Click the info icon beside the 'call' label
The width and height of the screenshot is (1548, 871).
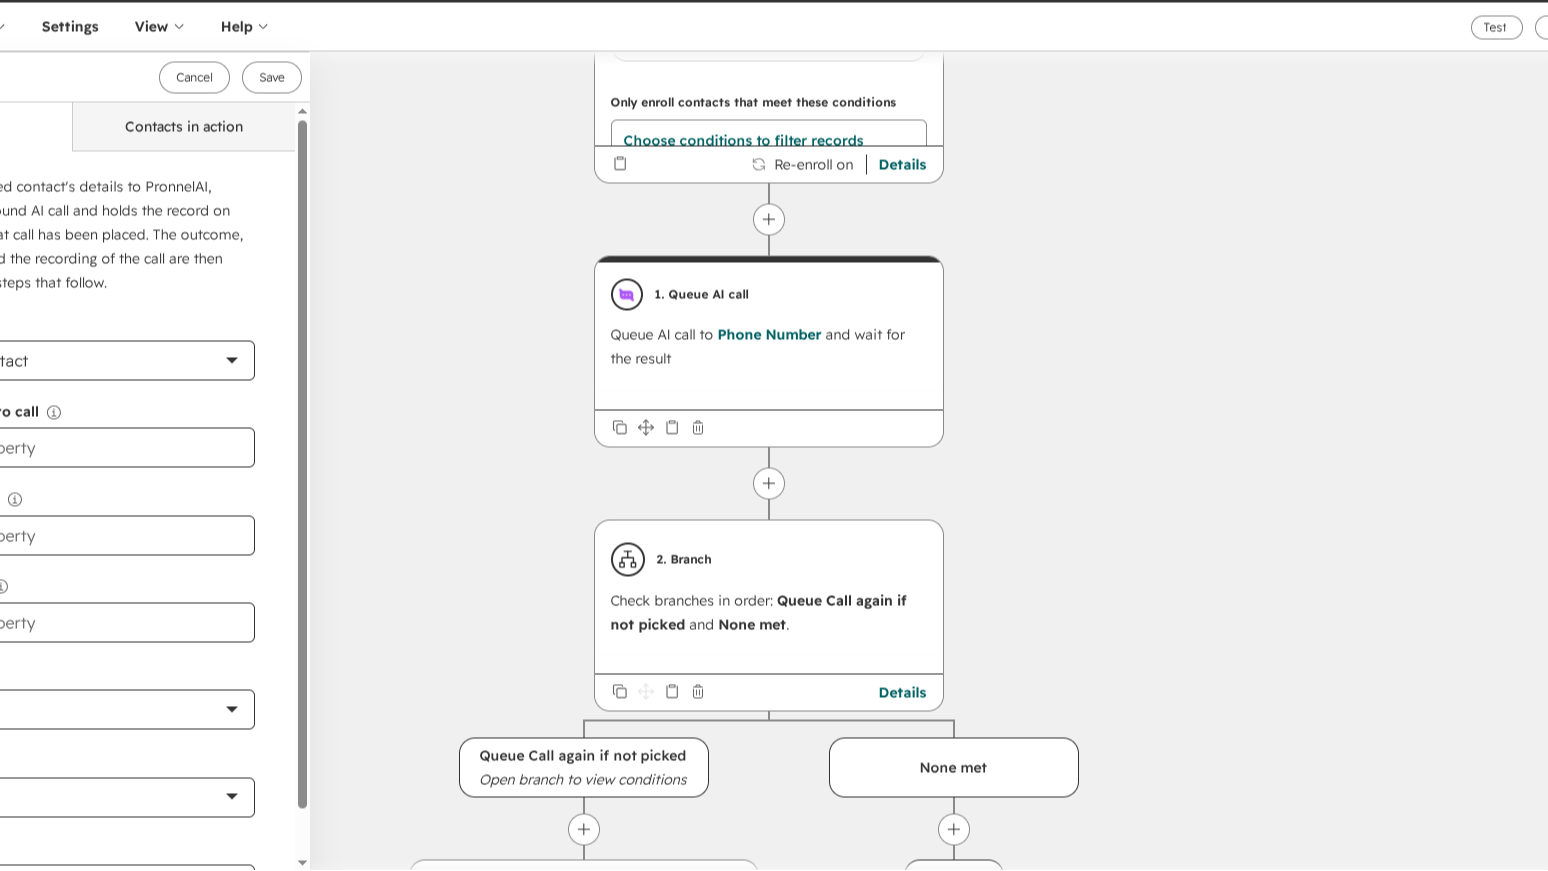(54, 412)
